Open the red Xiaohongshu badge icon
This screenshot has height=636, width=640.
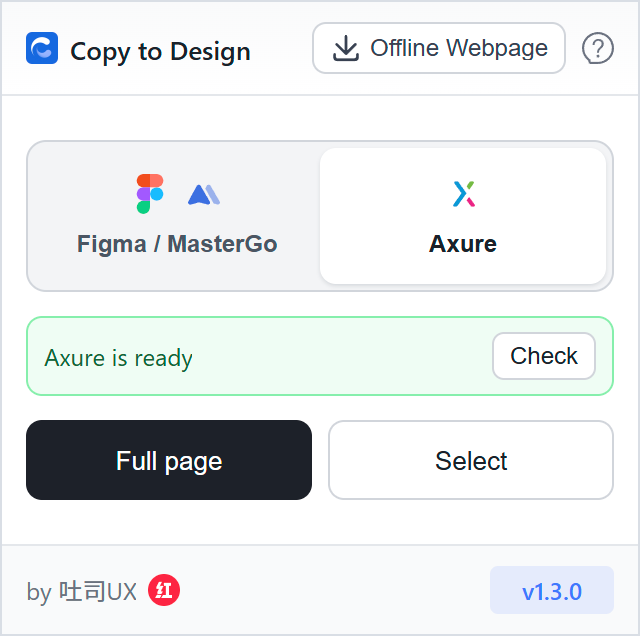pyautogui.click(x=164, y=590)
